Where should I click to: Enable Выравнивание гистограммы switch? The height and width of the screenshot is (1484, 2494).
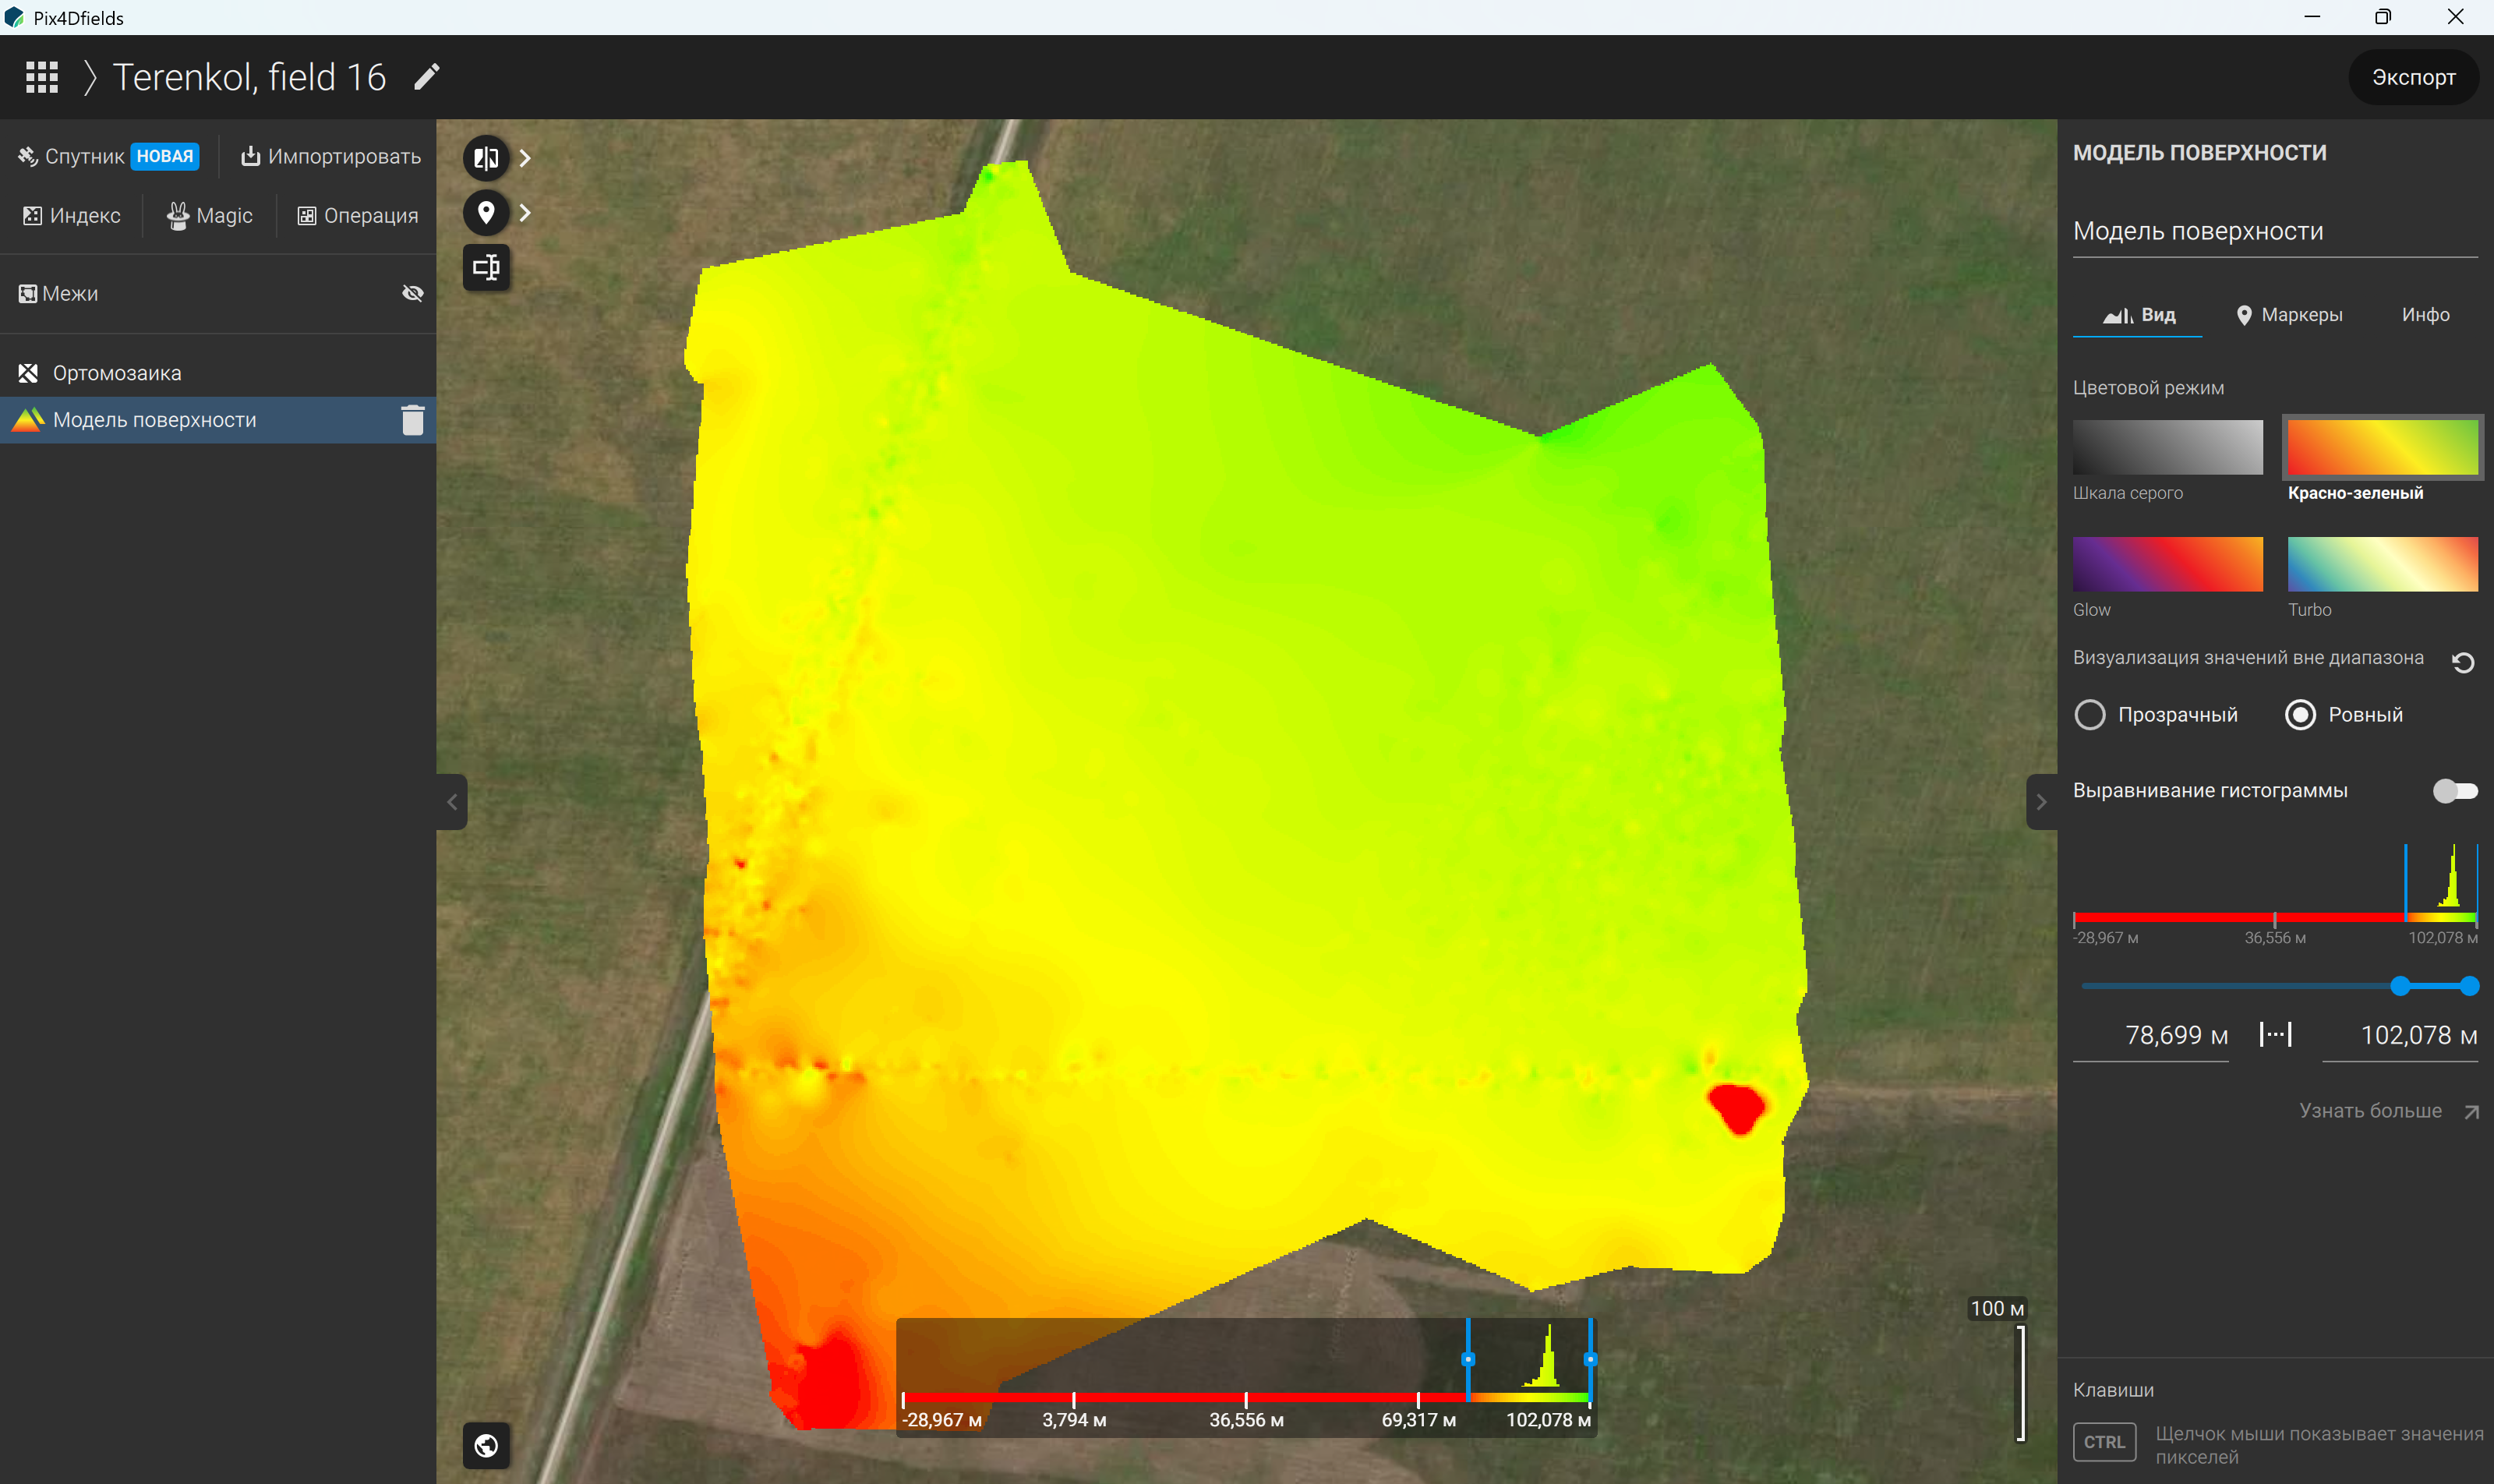[x=2455, y=791]
